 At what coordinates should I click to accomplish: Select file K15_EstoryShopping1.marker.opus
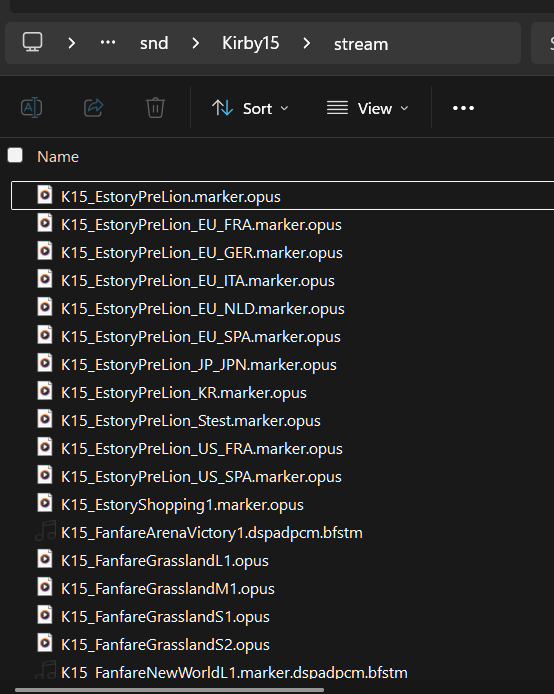(182, 505)
